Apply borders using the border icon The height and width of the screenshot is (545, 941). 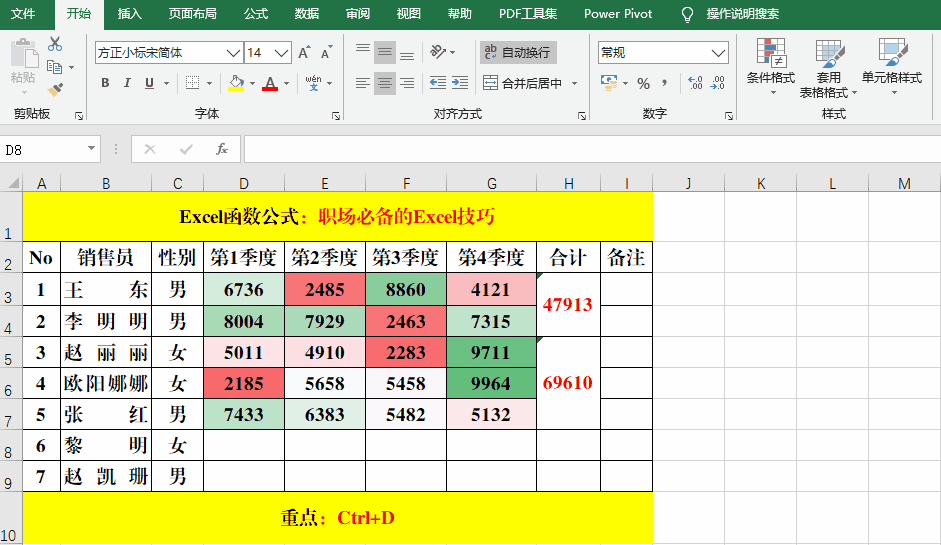point(193,83)
